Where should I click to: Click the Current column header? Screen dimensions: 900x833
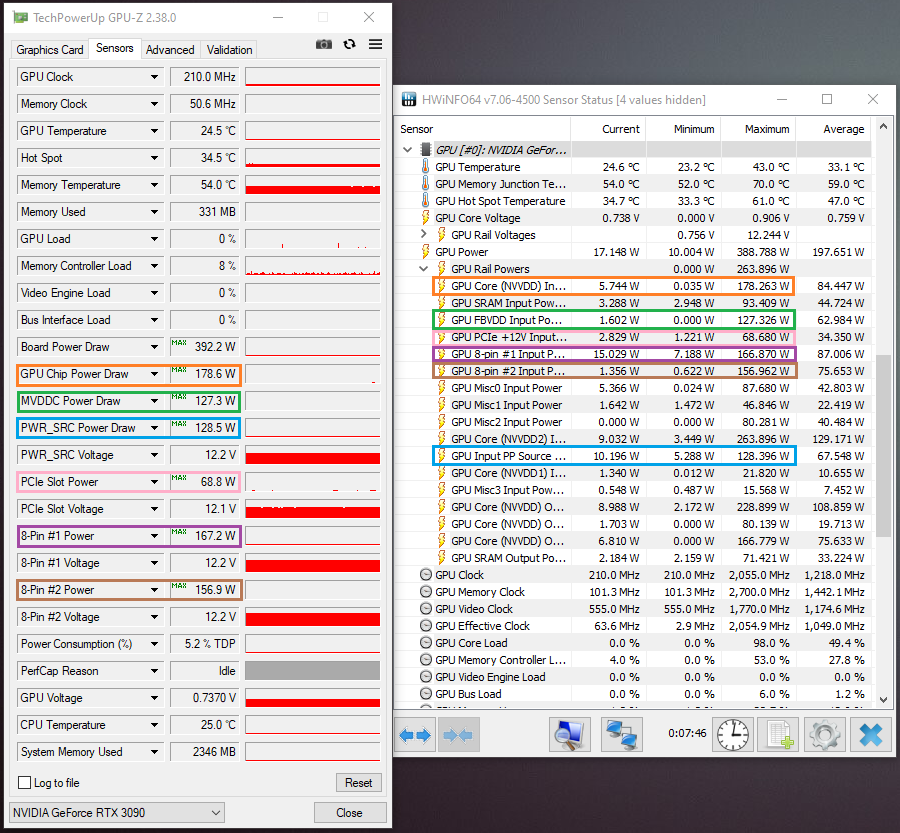(x=608, y=129)
